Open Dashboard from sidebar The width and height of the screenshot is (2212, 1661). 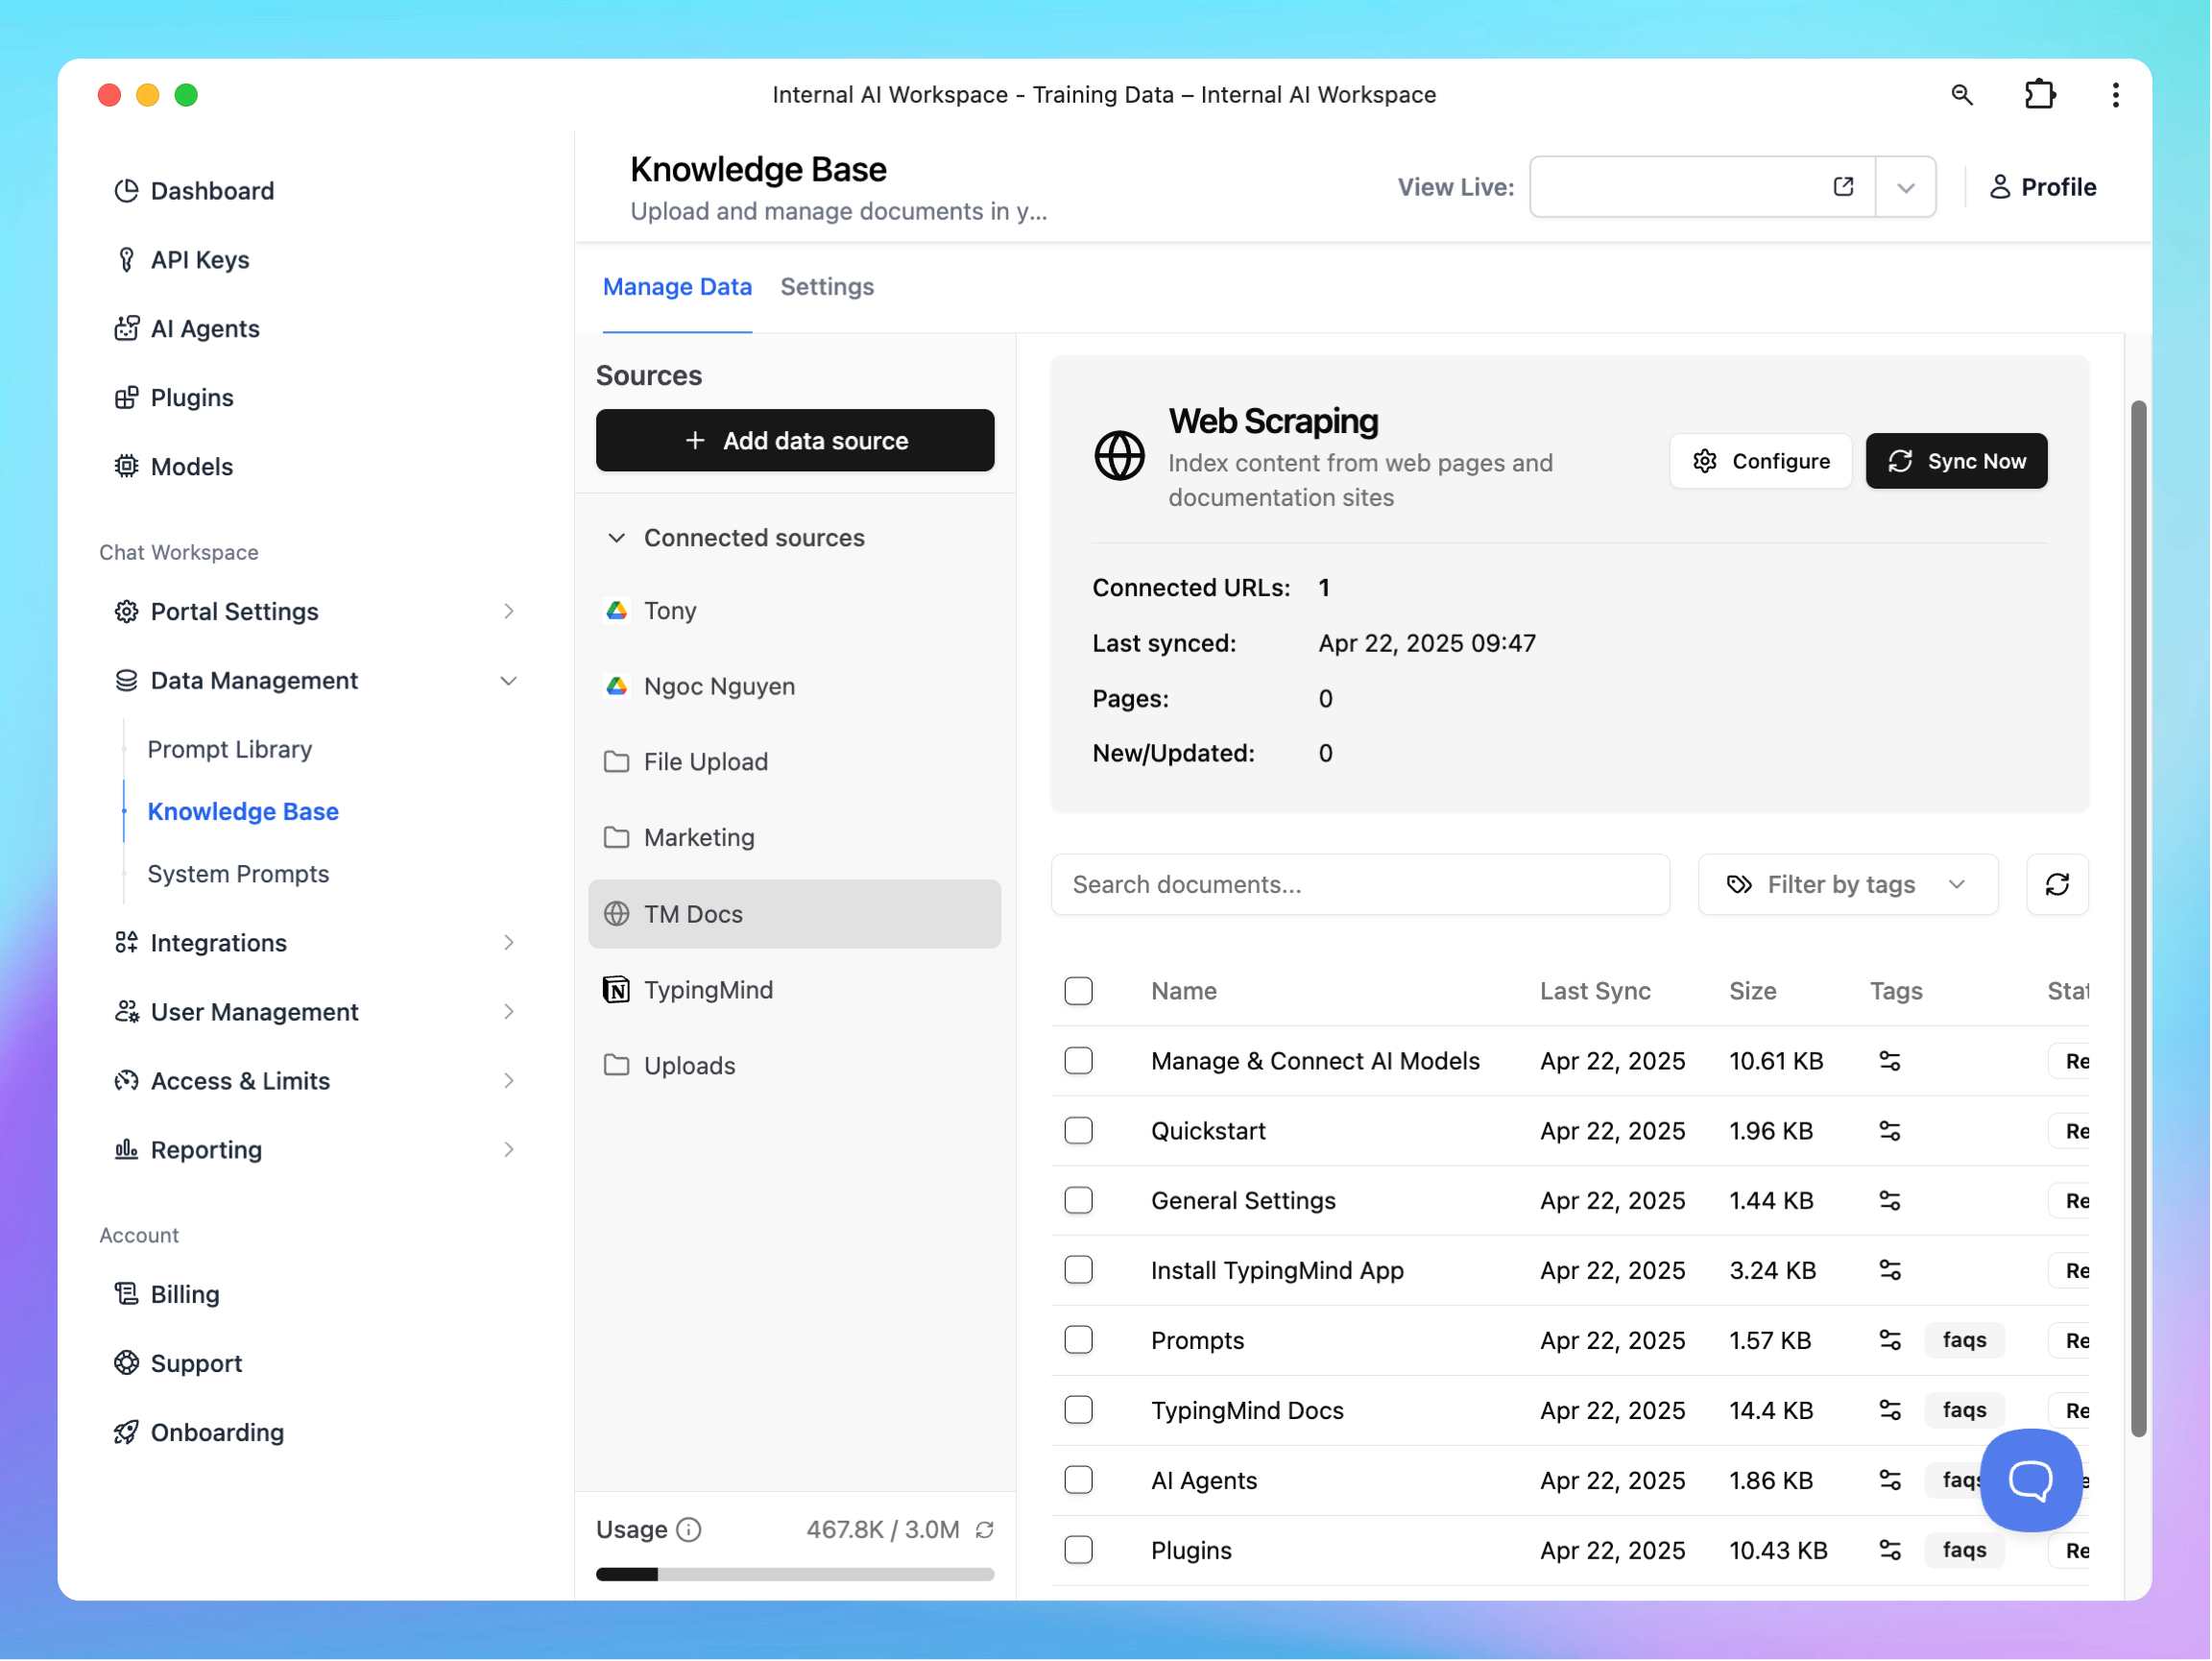click(x=194, y=191)
